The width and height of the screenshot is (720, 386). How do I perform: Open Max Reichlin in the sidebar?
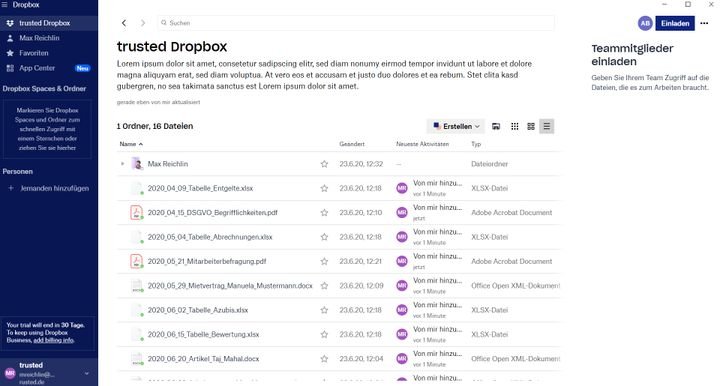coord(49,38)
